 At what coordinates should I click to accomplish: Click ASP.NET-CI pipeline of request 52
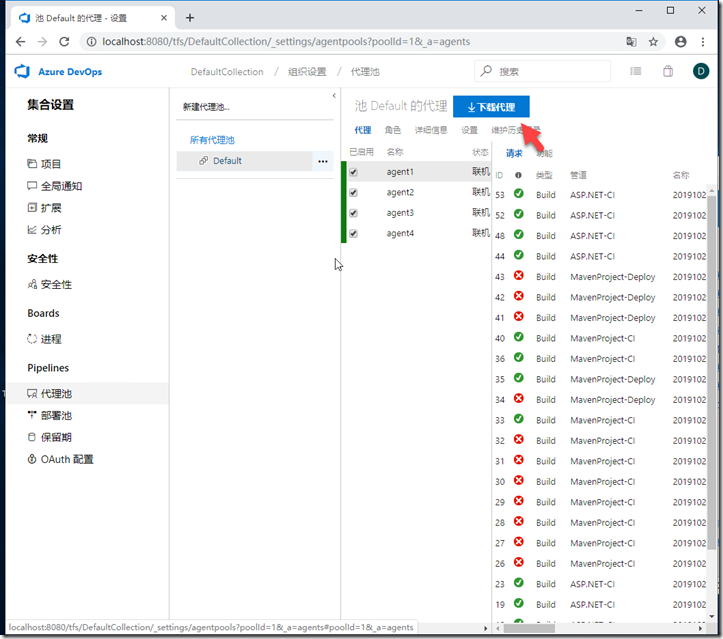click(593, 215)
